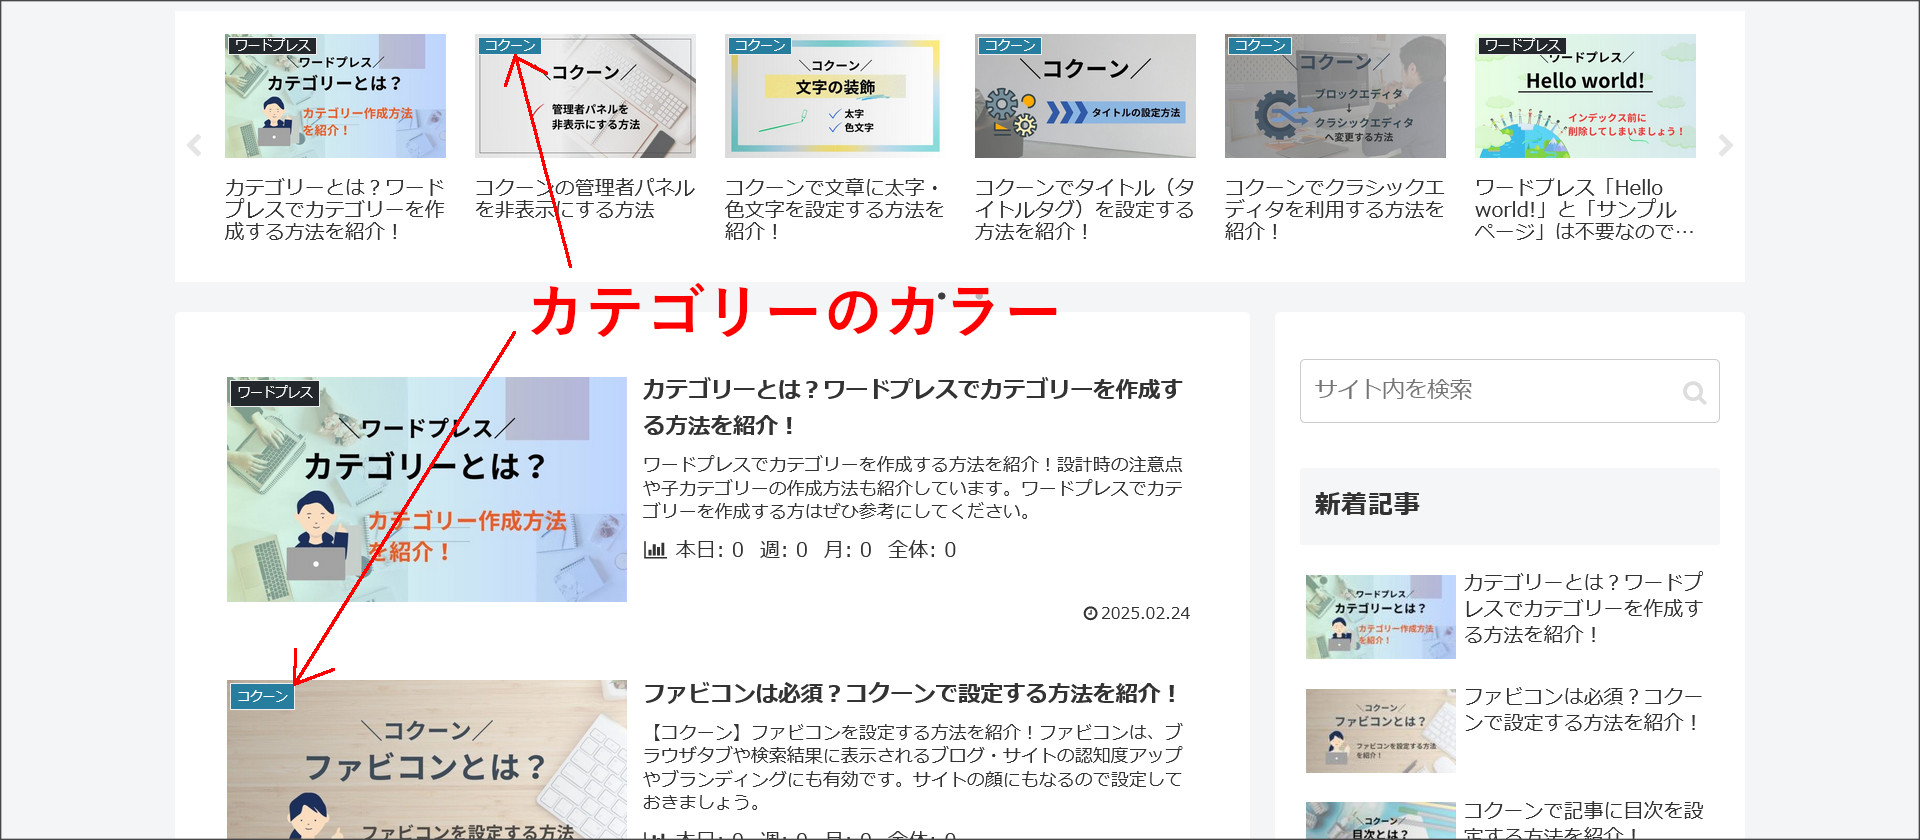Open carousel thumbnail Hello world!
The image size is (1920, 840).
[x=1585, y=96]
